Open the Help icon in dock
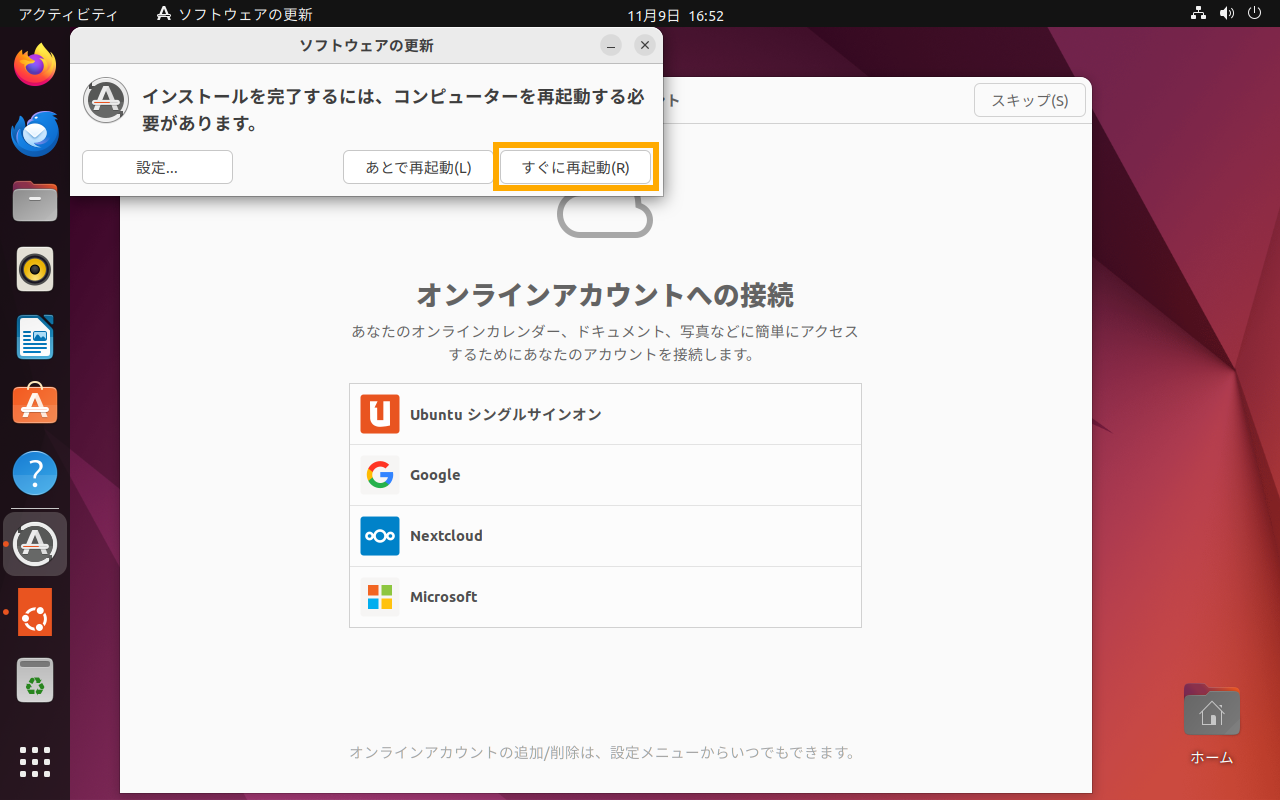The height and width of the screenshot is (800, 1280). 35,472
